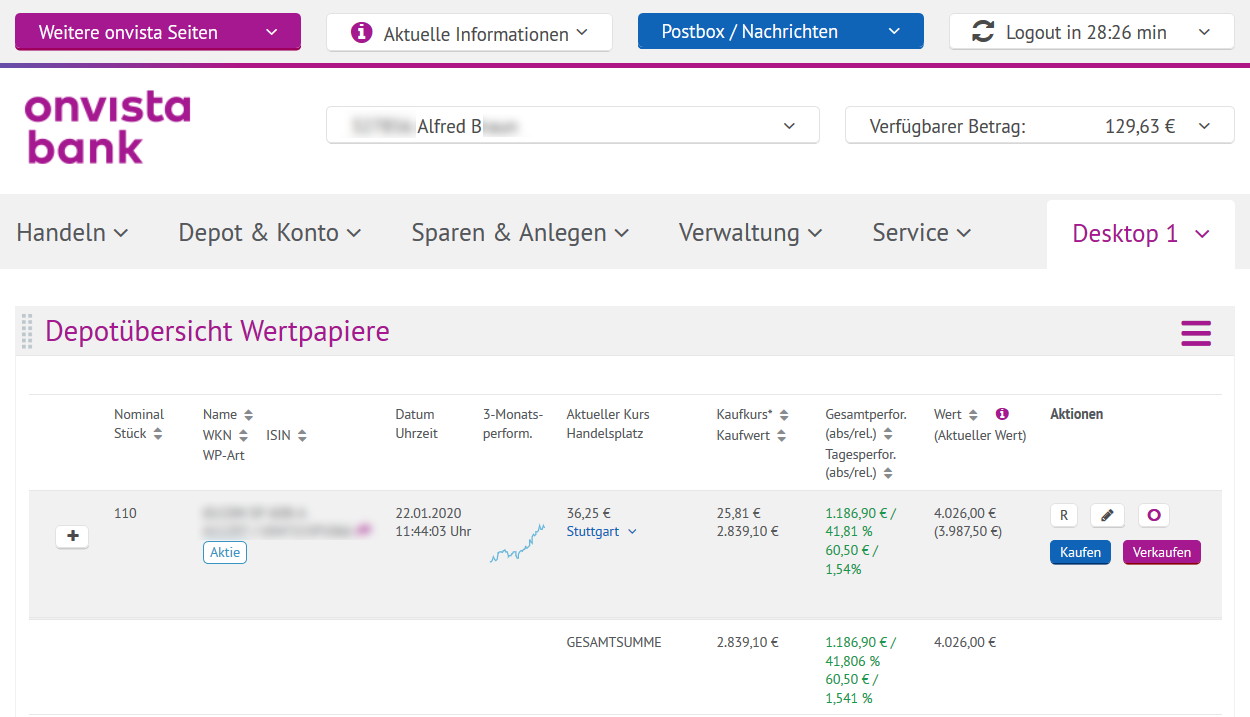Viewport: 1250px width, 717px height.
Task: Sort by Tagesperformance column arrows
Action: [x=888, y=473]
